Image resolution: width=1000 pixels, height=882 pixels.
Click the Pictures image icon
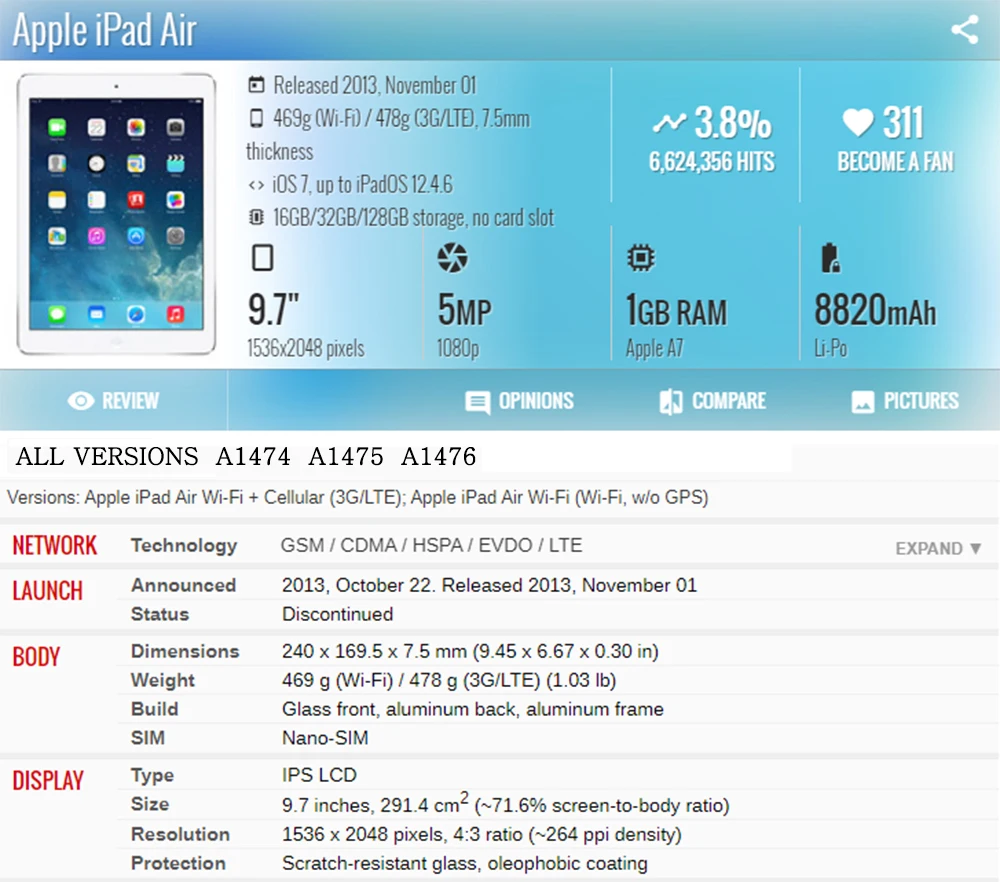[x=863, y=402]
